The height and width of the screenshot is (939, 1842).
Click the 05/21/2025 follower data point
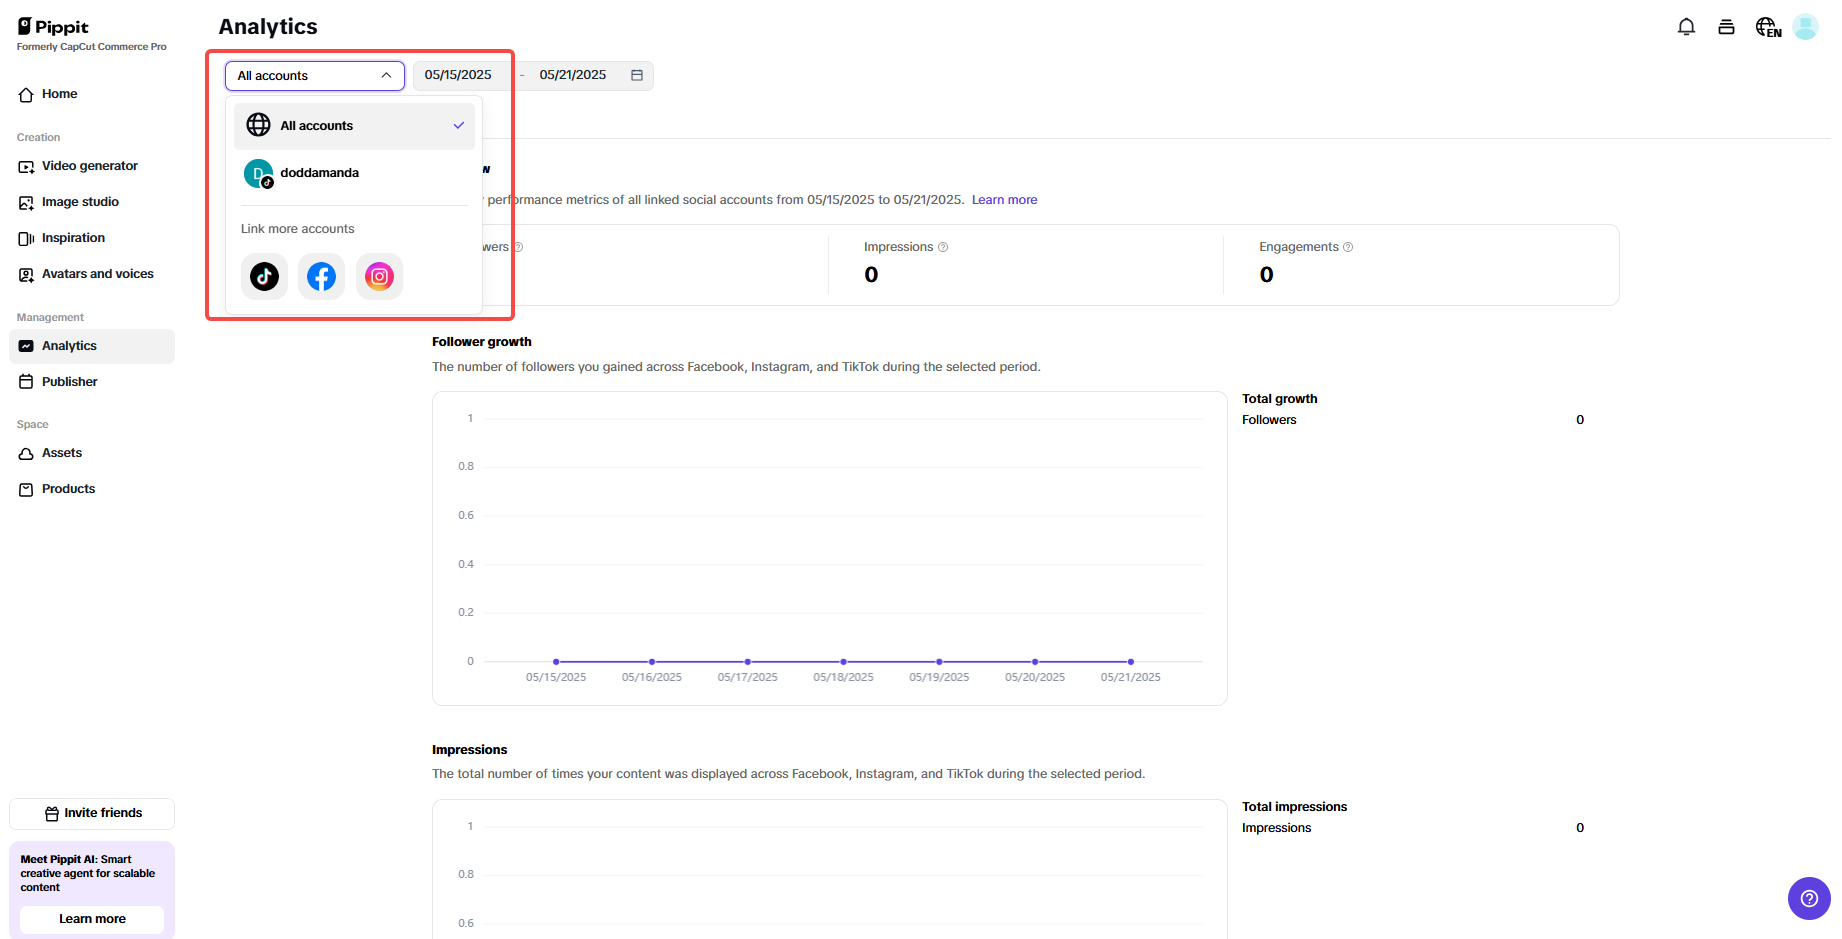tap(1131, 662)
